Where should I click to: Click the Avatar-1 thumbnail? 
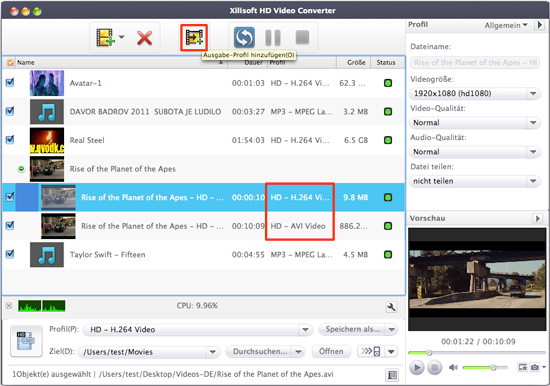click(47, 83)
